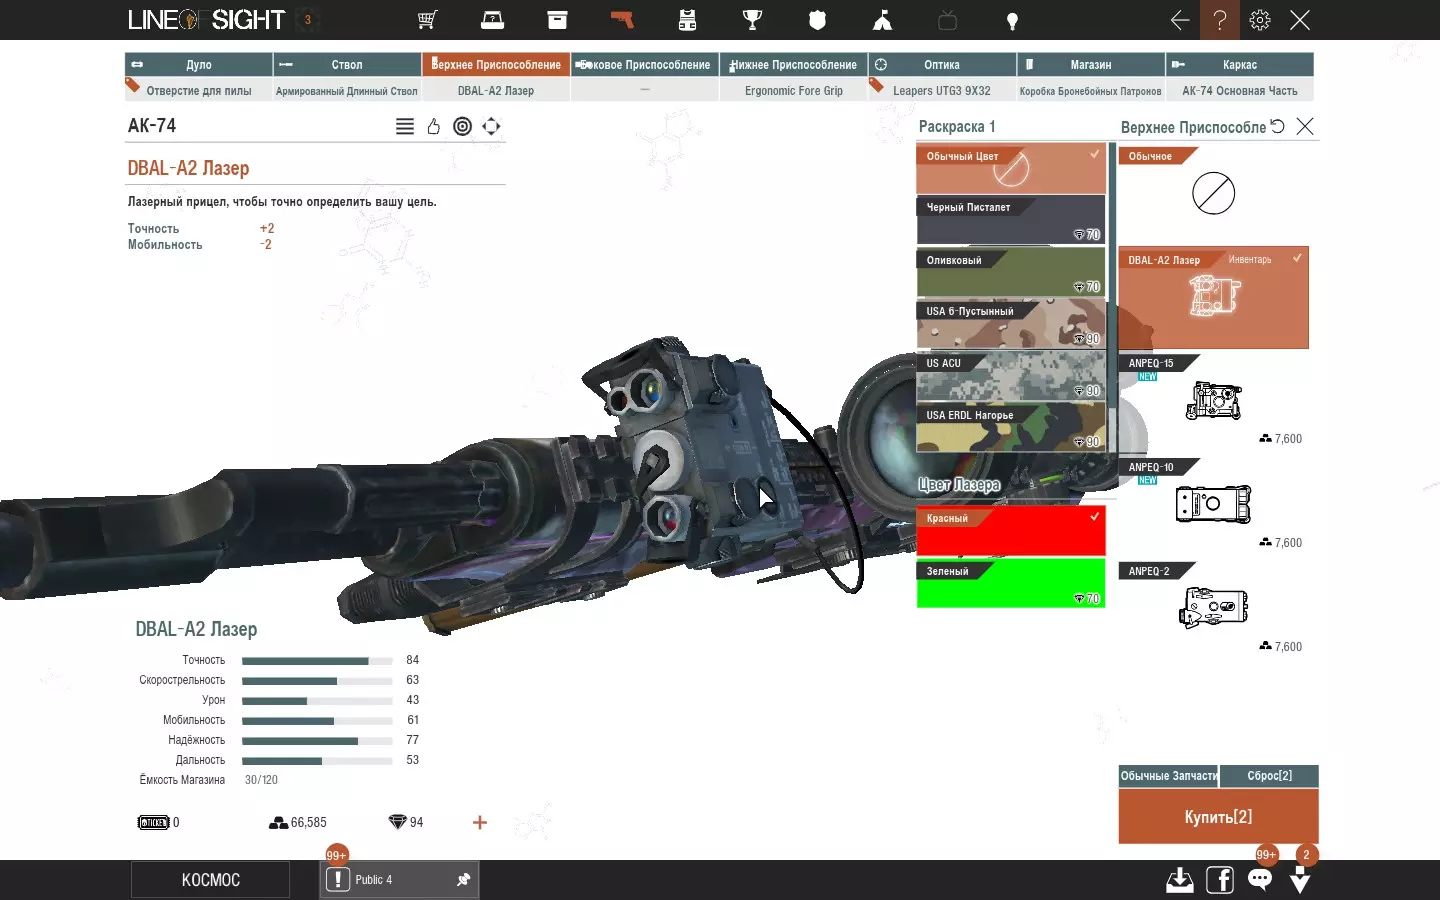The height and width of the screenshot is (900, 1440).
Task: Choose the Оливковый paint swatch
Action: coord(1011,272)
